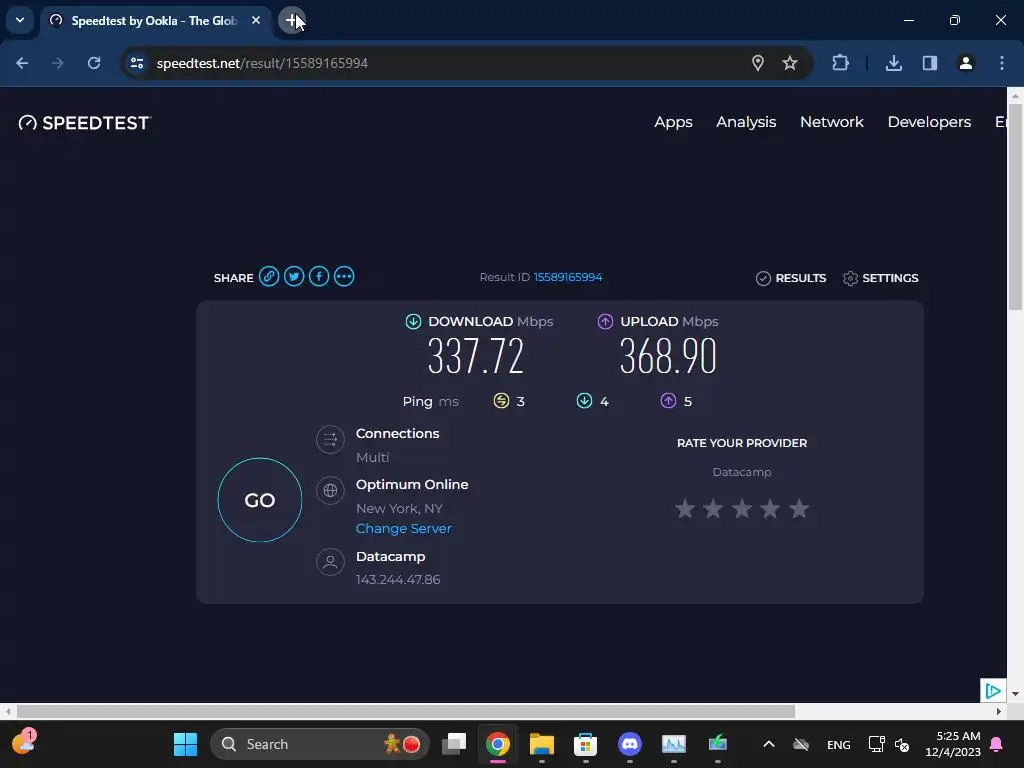Screen dimensions: 1024x768
Task: Click the horizontal scrollbar thumb
Action: 406,711
